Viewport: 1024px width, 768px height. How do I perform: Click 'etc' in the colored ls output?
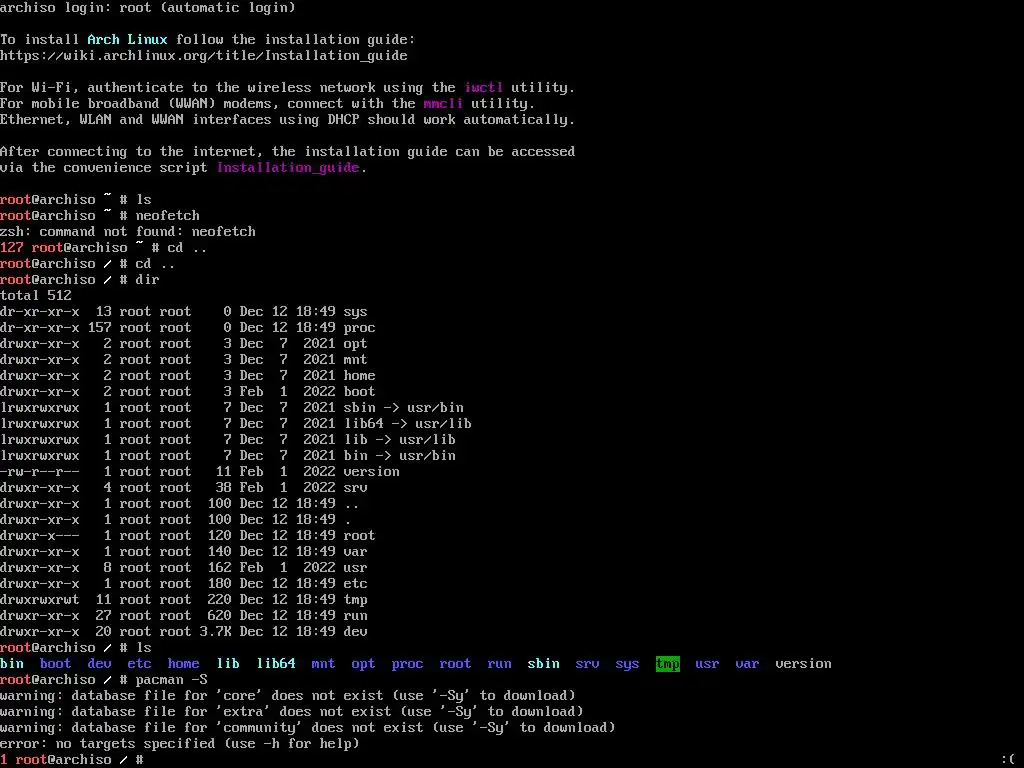[139, 664]
